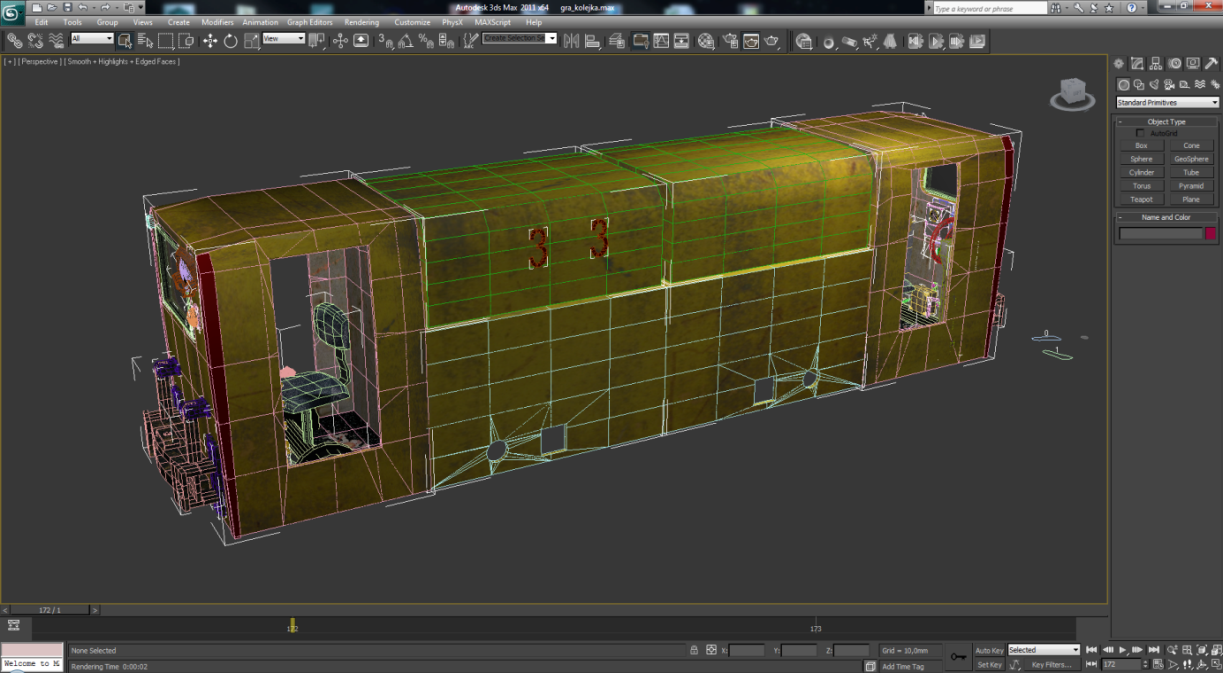1223x673 pixels.
Task: Open the selection filter 'All' dropdown
Action: pos(92,39)
